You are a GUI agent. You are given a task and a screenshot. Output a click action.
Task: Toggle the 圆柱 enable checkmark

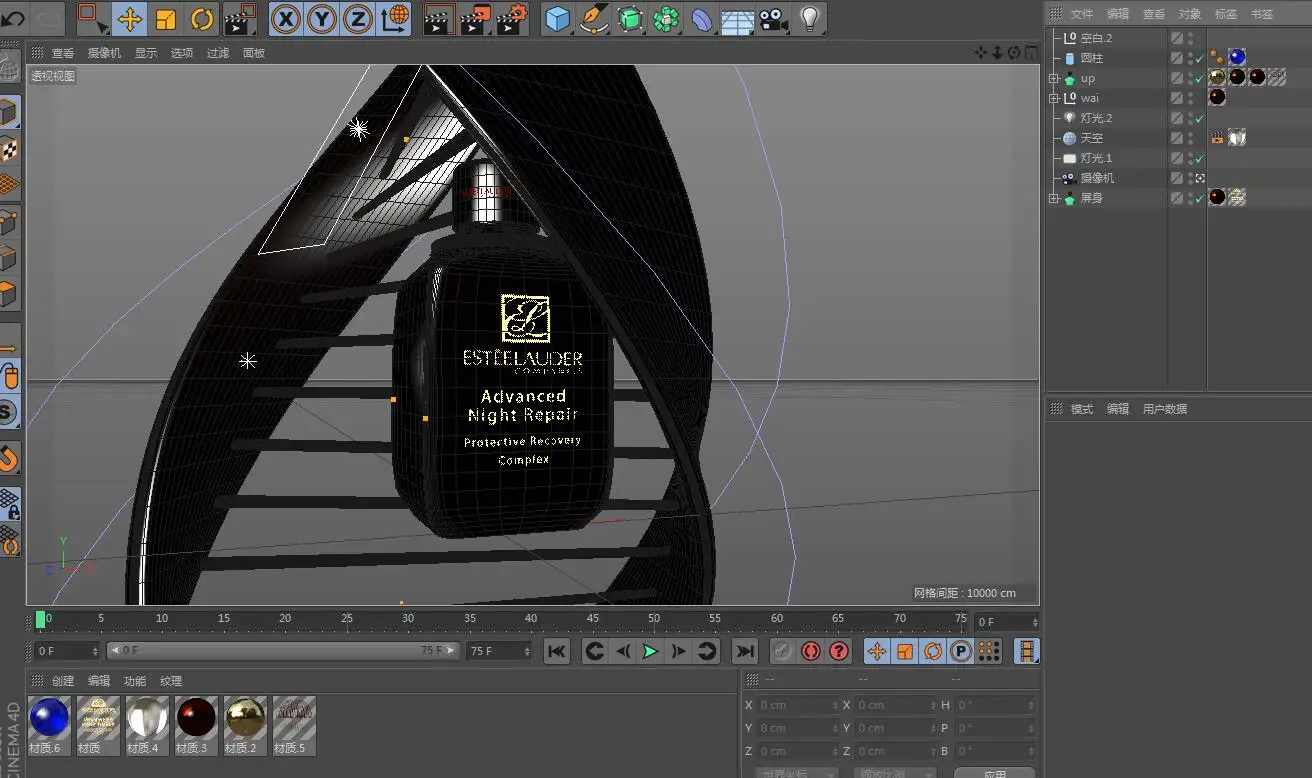click(1199, 58)
